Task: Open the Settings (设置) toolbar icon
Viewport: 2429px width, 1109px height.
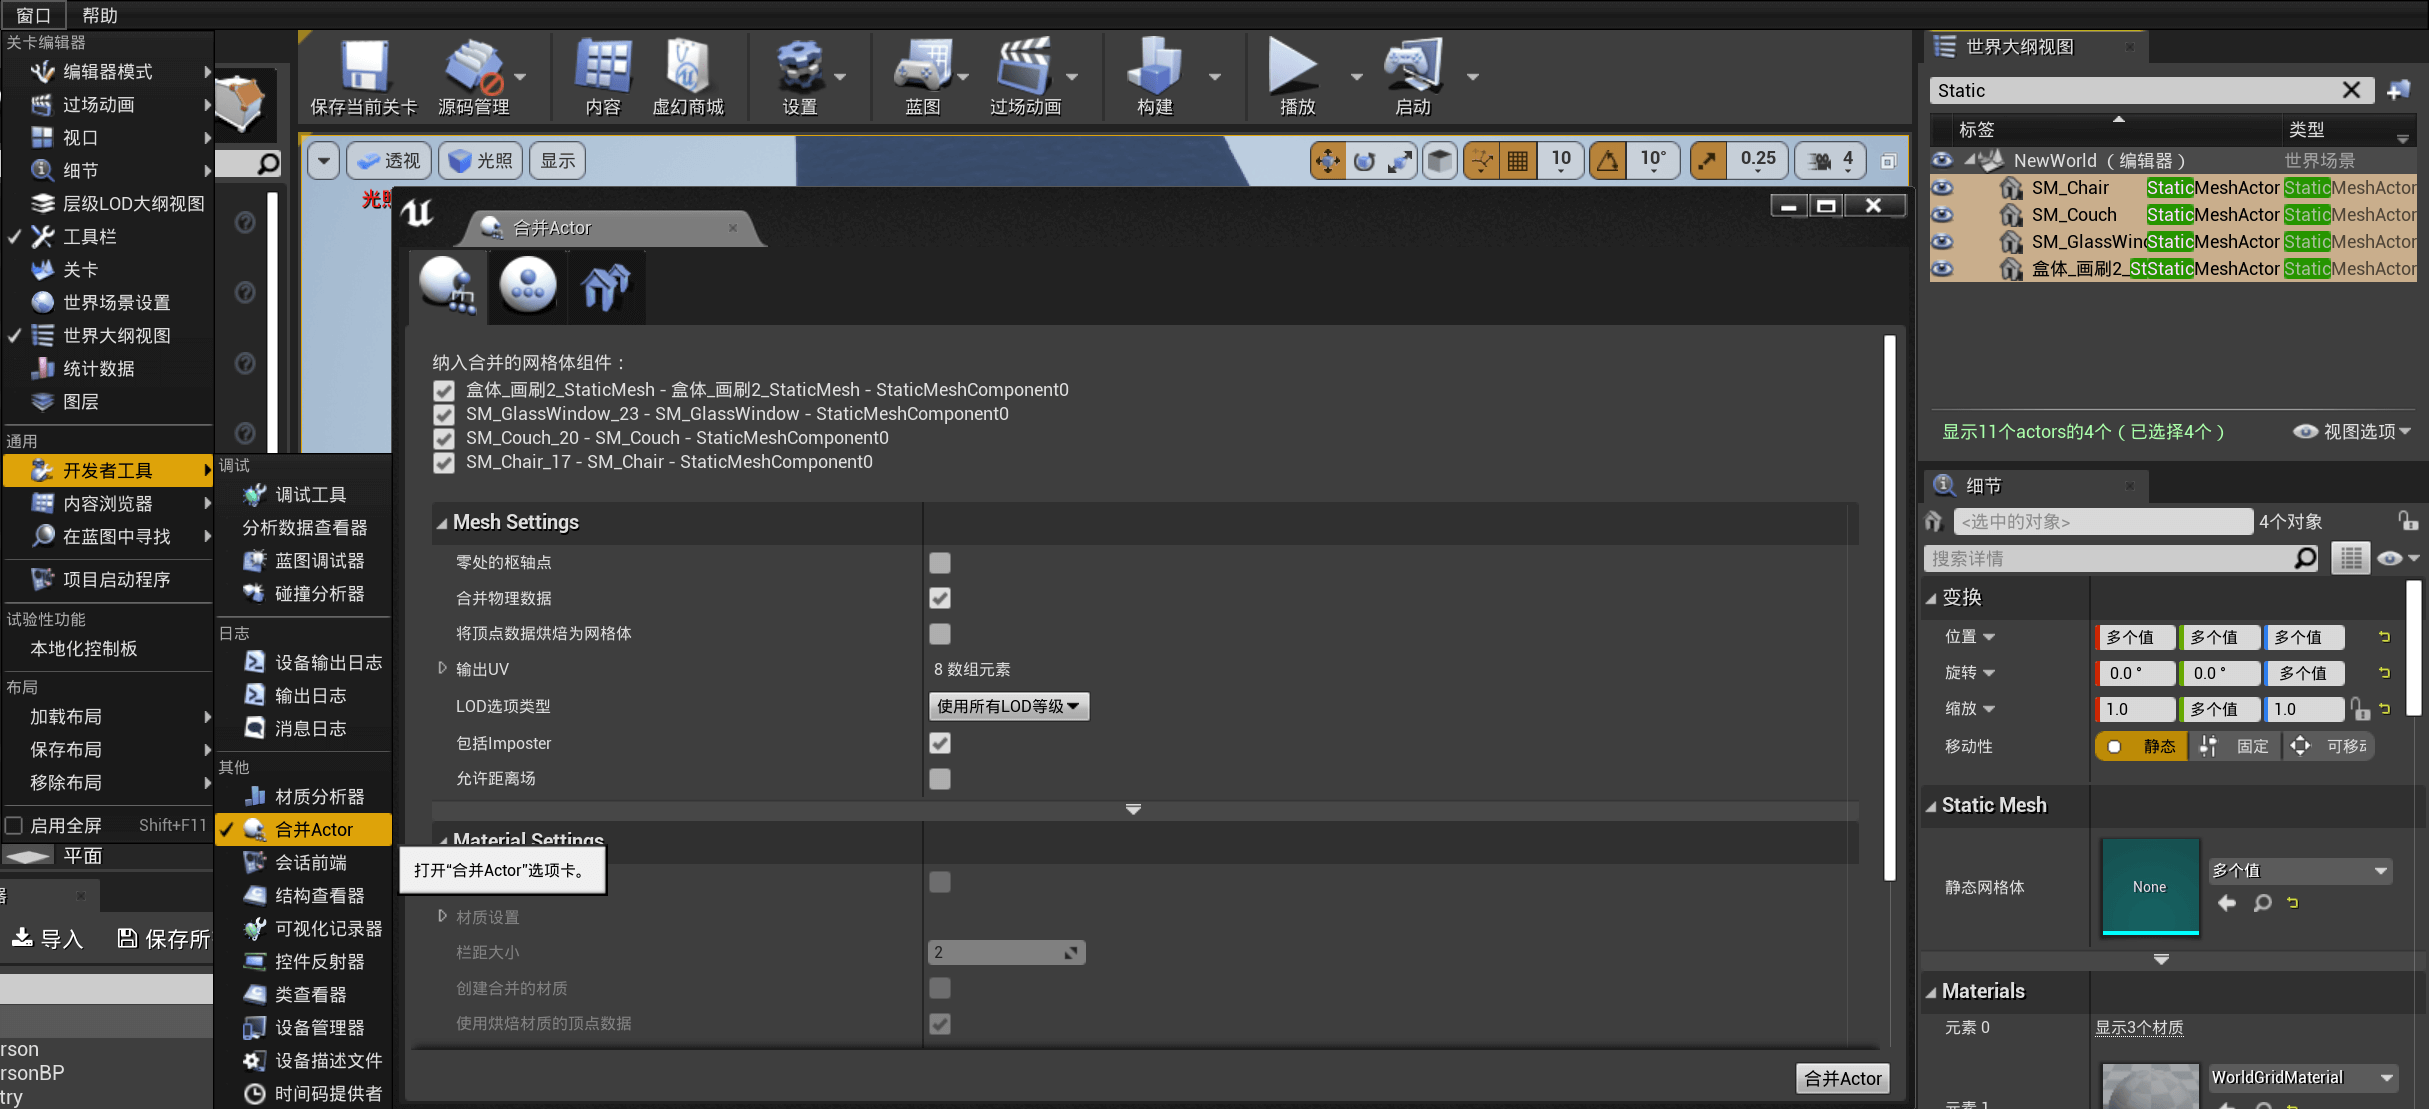Action: (800, 77)
